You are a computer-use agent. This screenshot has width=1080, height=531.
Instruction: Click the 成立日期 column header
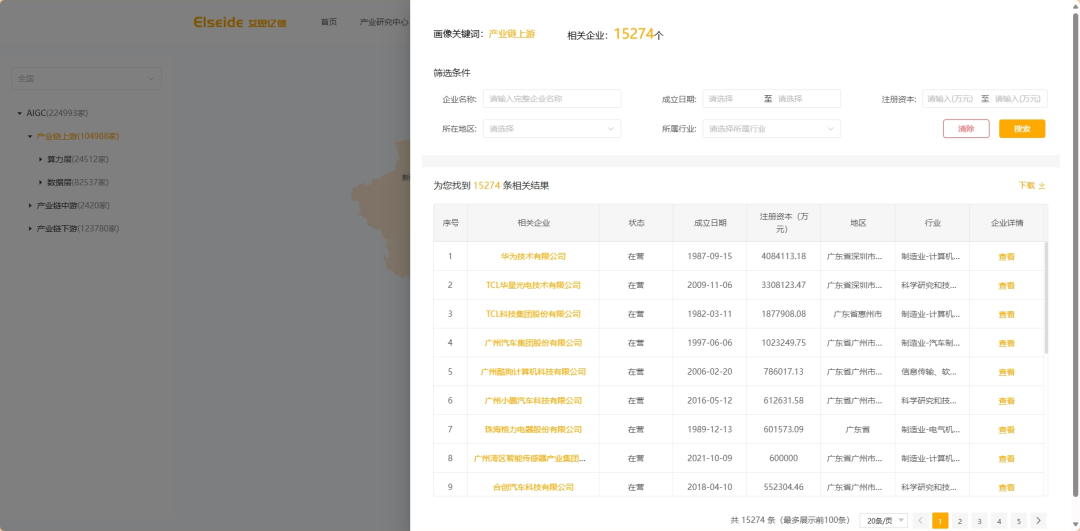(709, 223)
